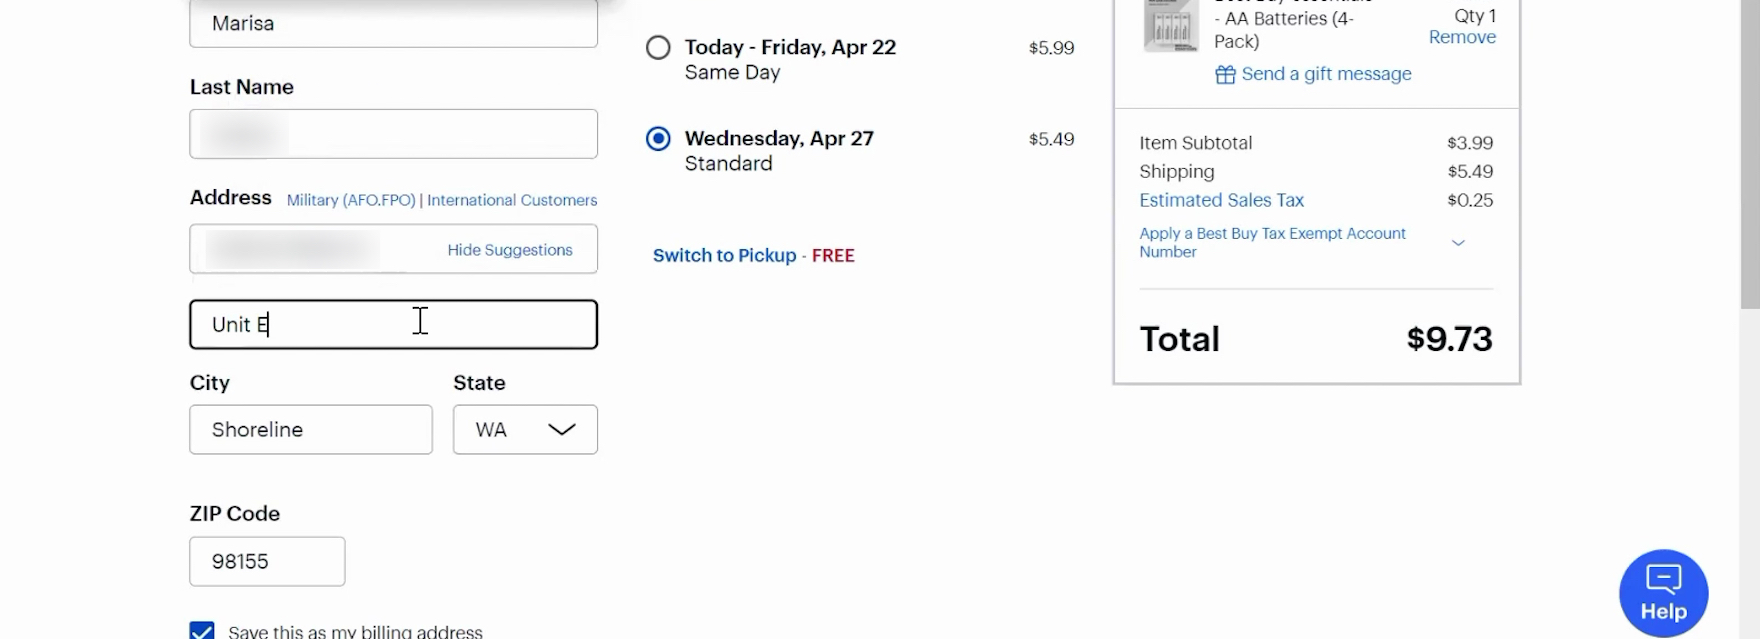Remove the AA Batteries from cart
Viewport: 1760px width, 639px height.
click(1462, 37)
